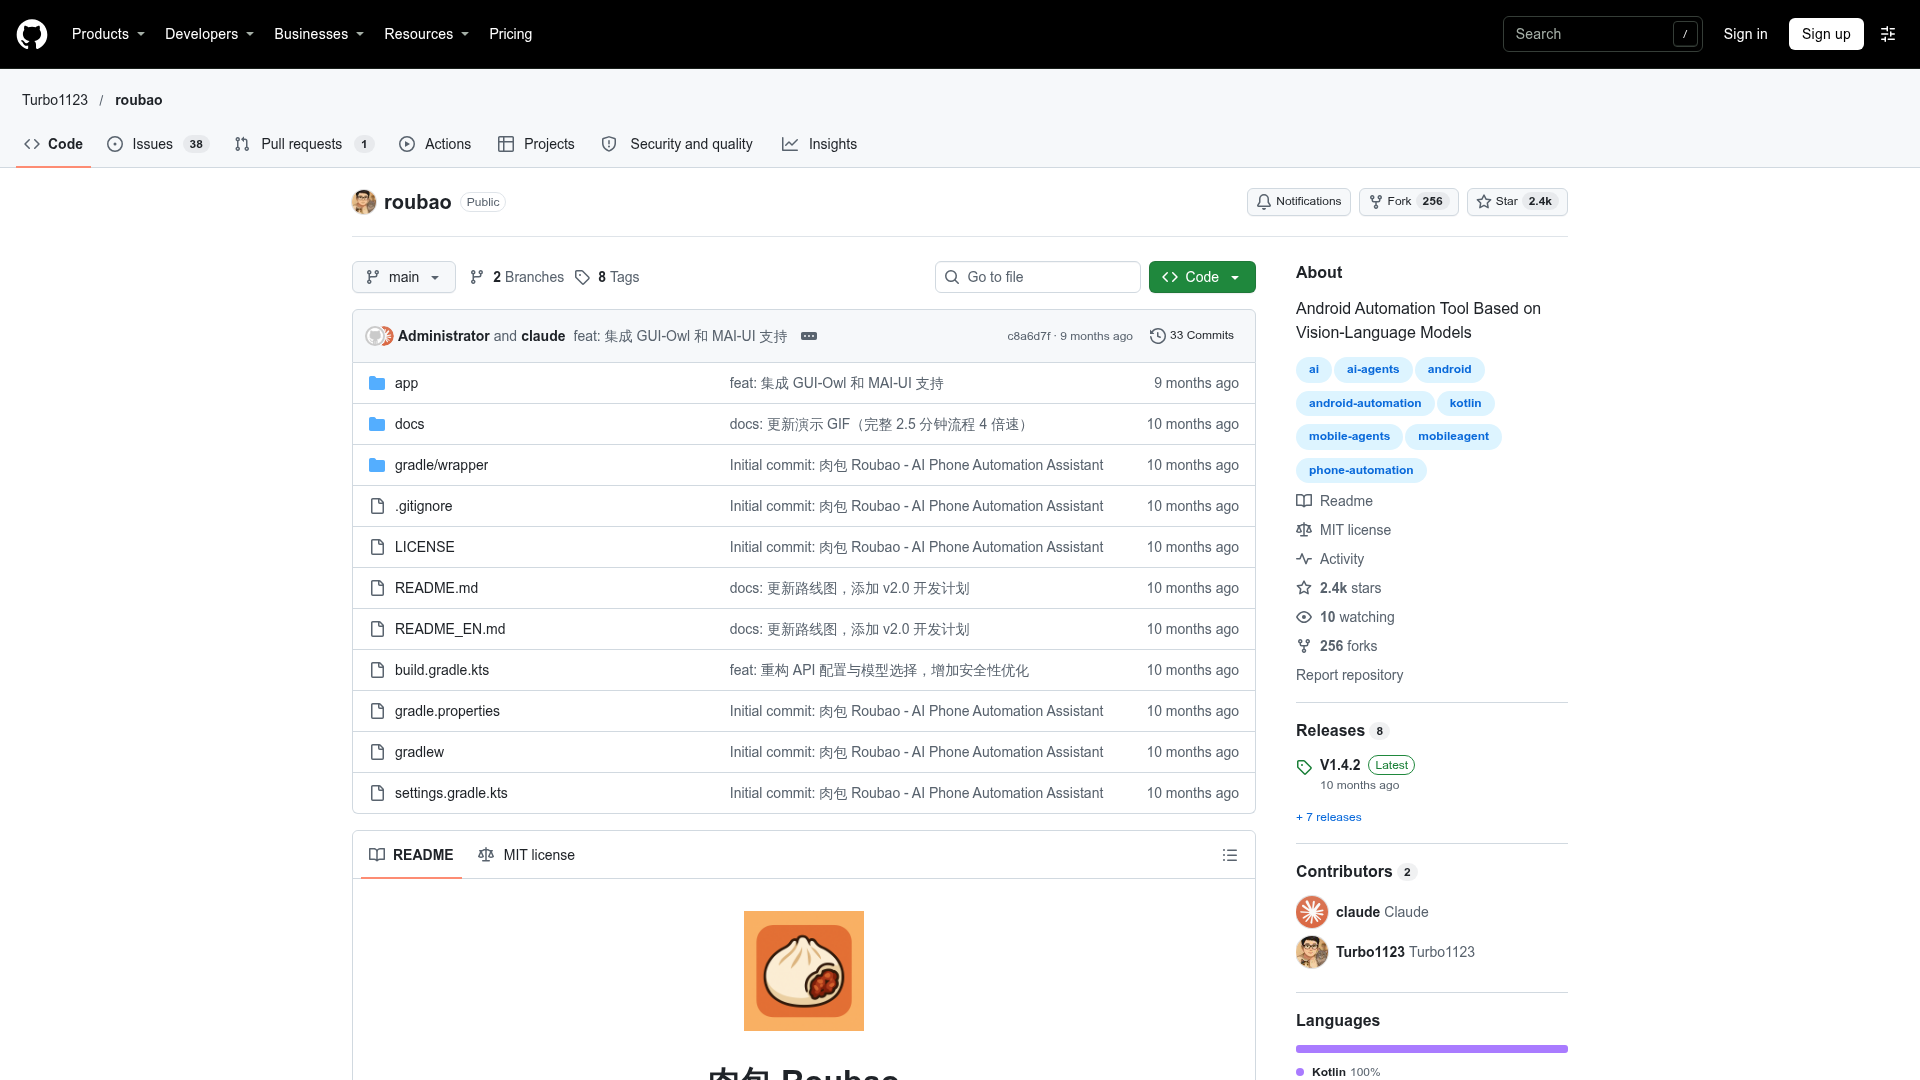The width and height of the screenshot is (1920, 1080).
Task: Expand the Products menu
Action: click(x=108, y=34)
